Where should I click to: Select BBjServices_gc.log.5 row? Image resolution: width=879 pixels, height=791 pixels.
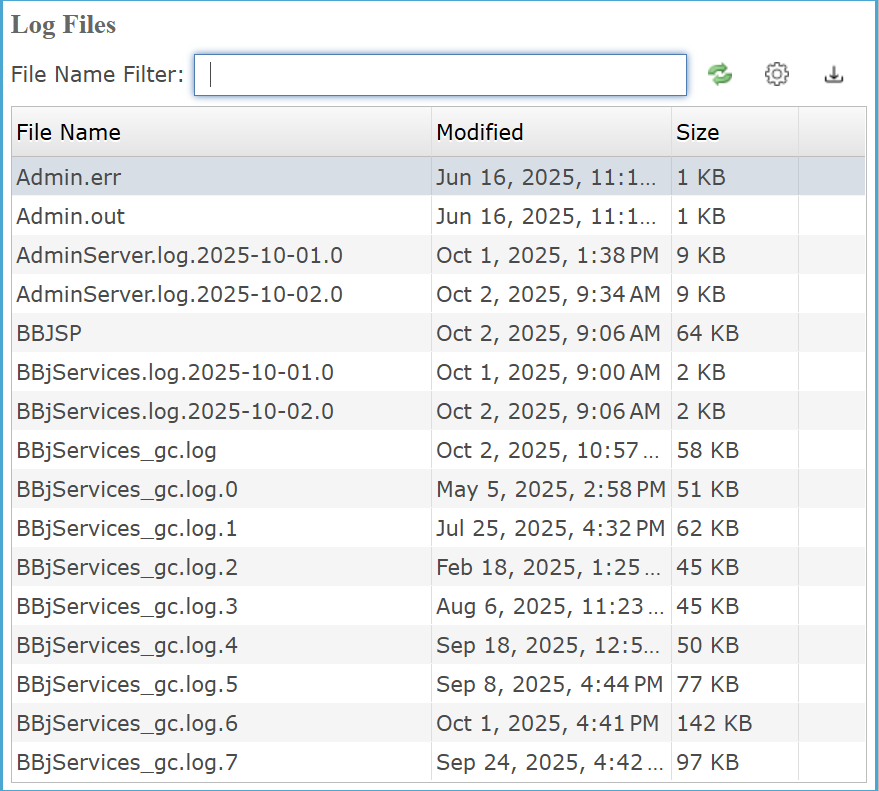pyautogui.click(x=127, y=684)
